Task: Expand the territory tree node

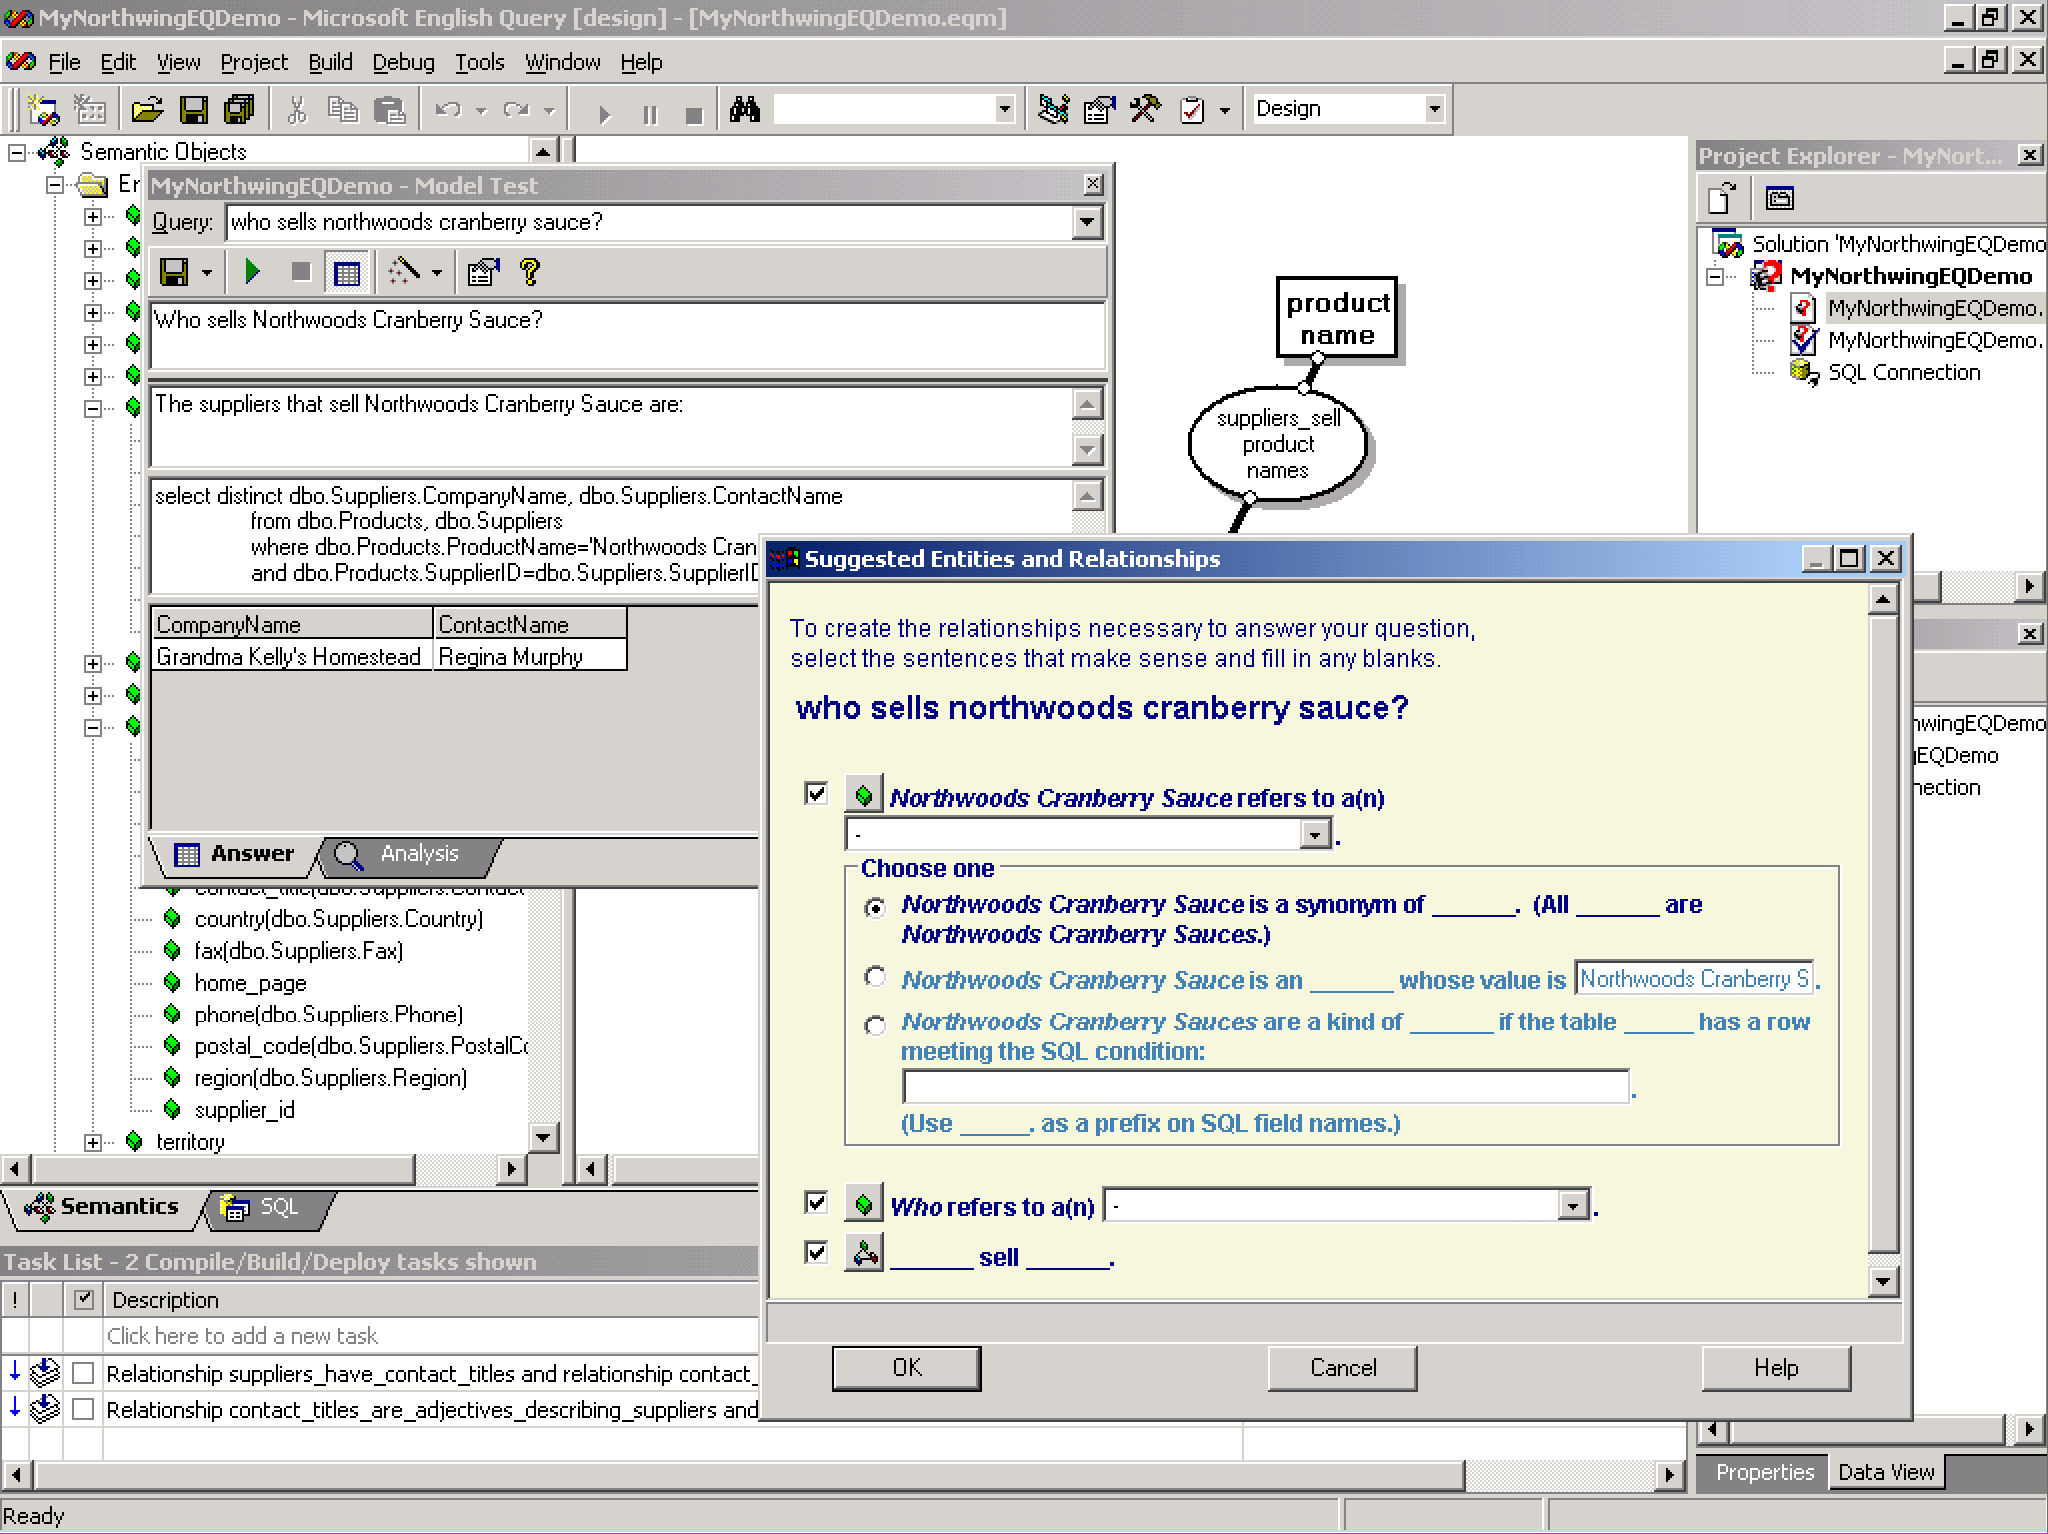Action: [93, 1142]
